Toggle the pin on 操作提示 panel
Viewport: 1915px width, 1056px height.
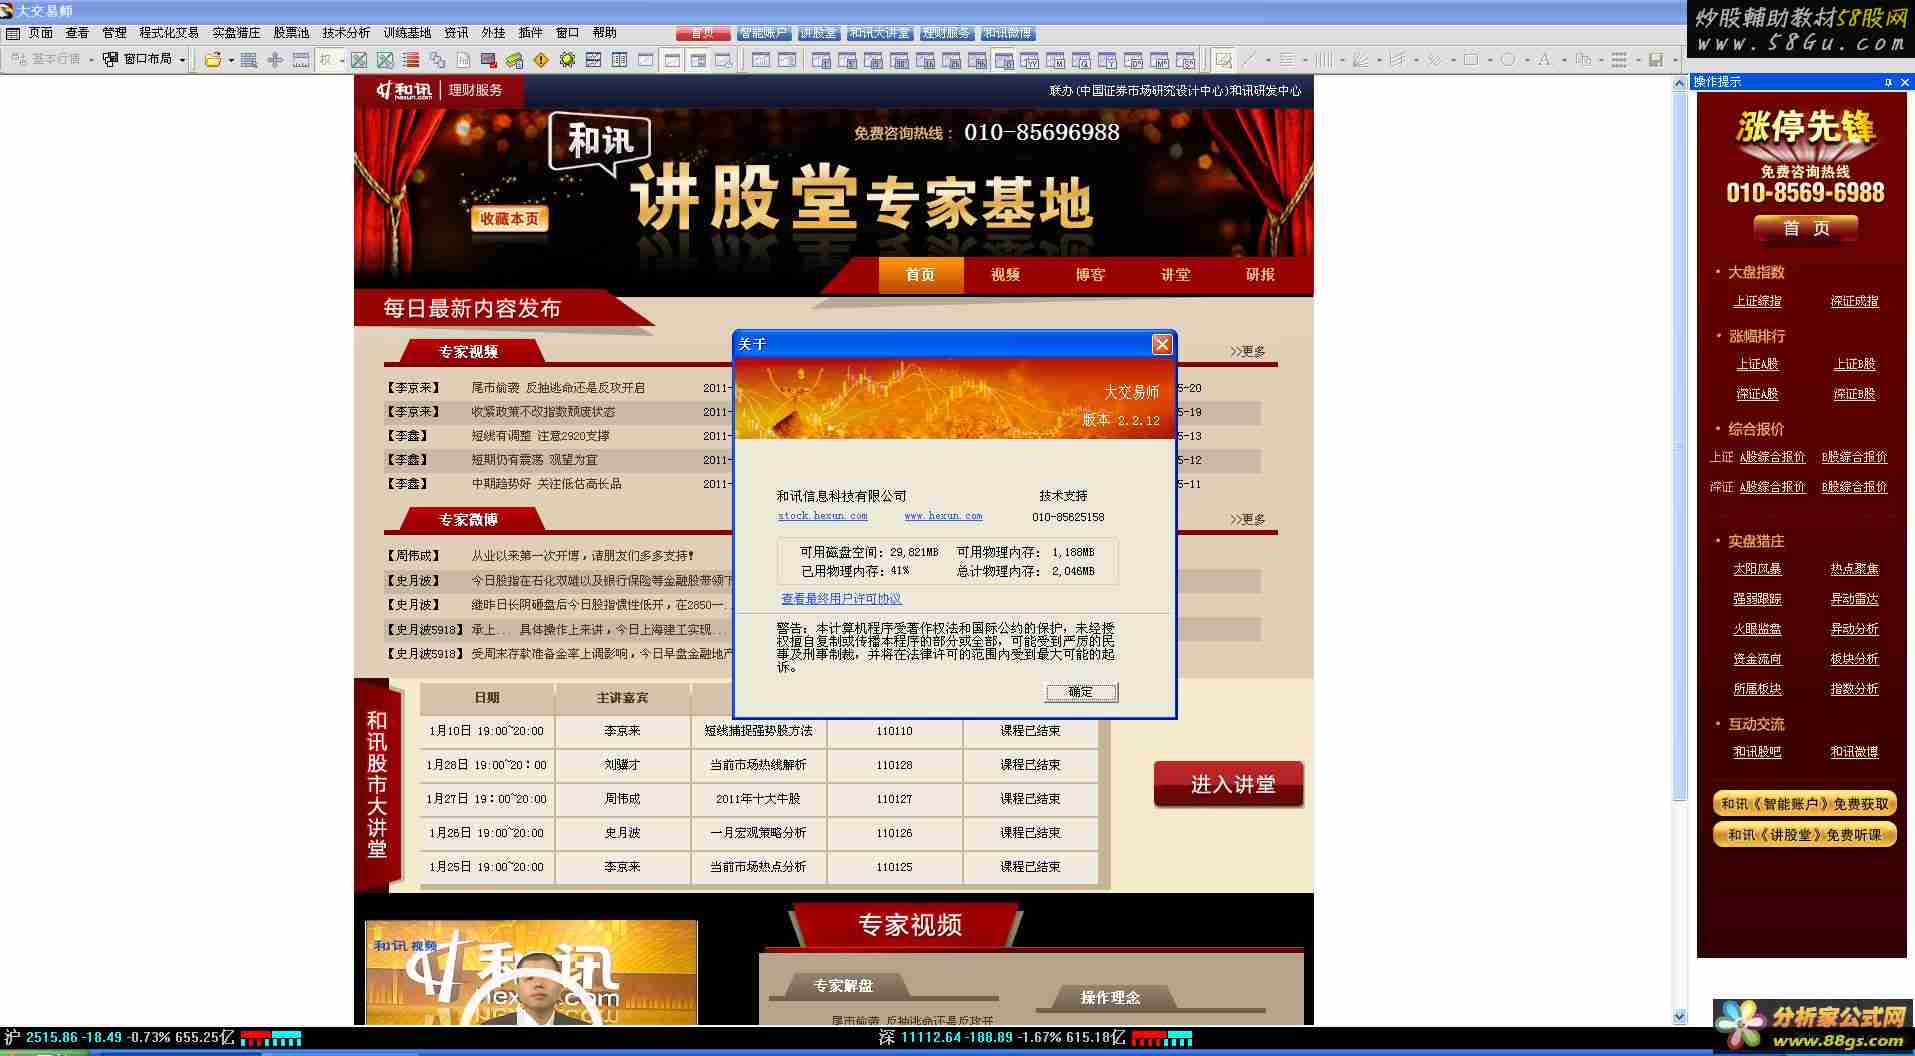pyautogui.click(x=1888, y=82)
